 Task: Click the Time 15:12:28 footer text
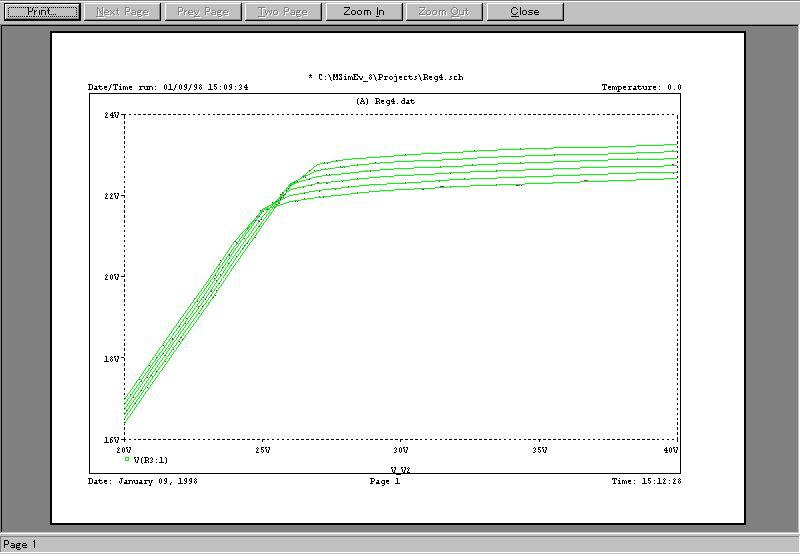pyautogui.click(x=646, y=481)
